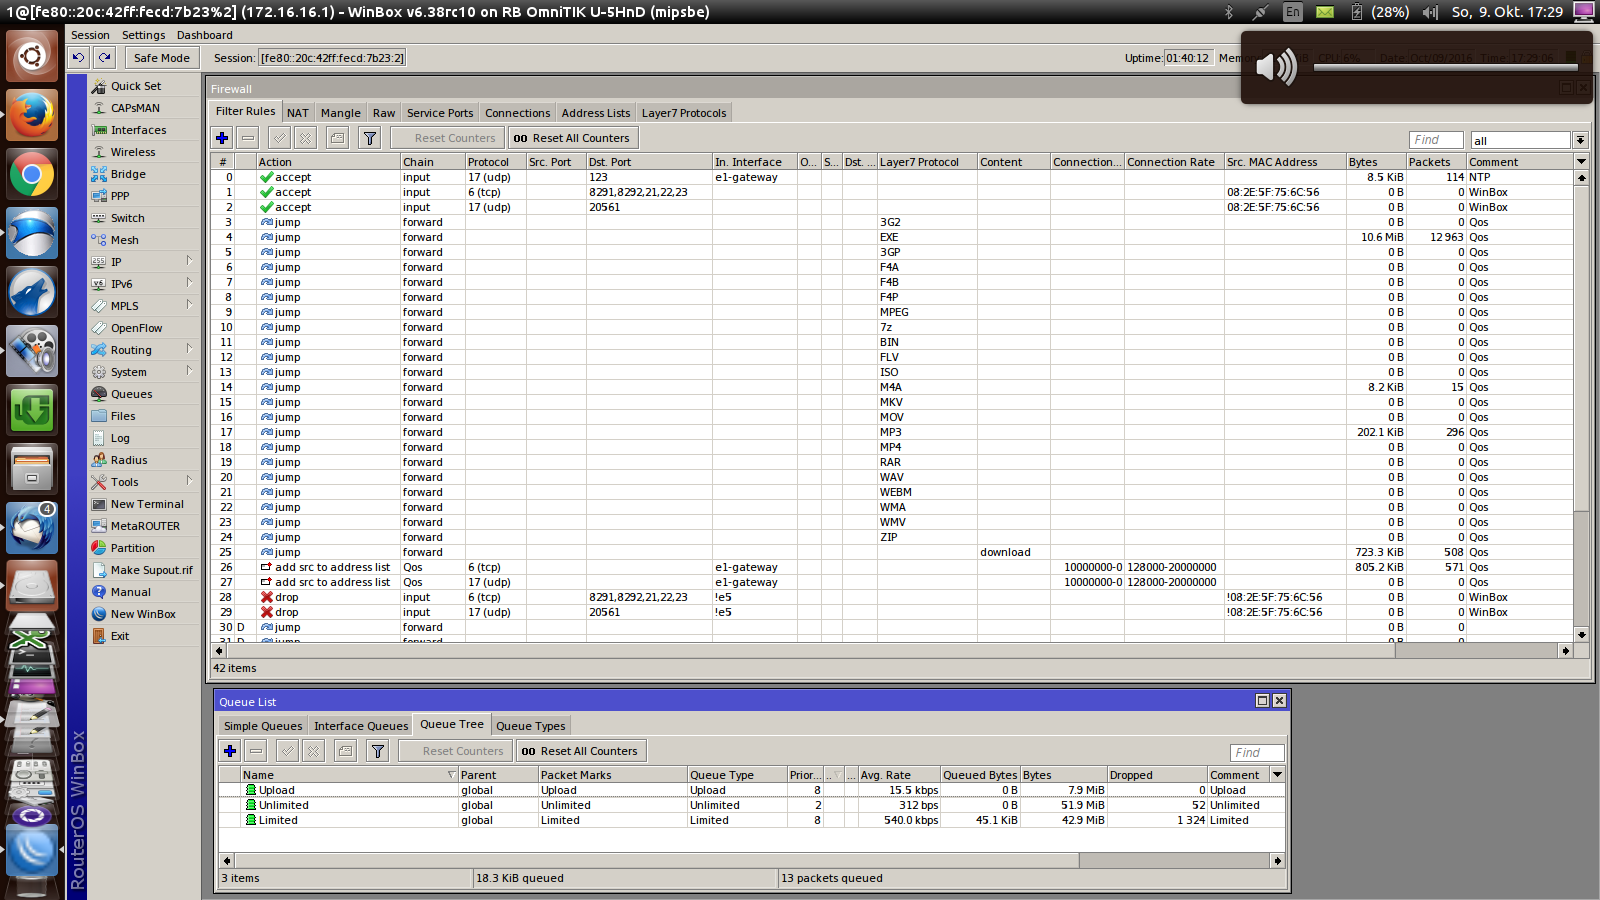Screen dimensions: 1600x900
Task: Disable queue using Queue List X icon
Action: click(314, 751)
